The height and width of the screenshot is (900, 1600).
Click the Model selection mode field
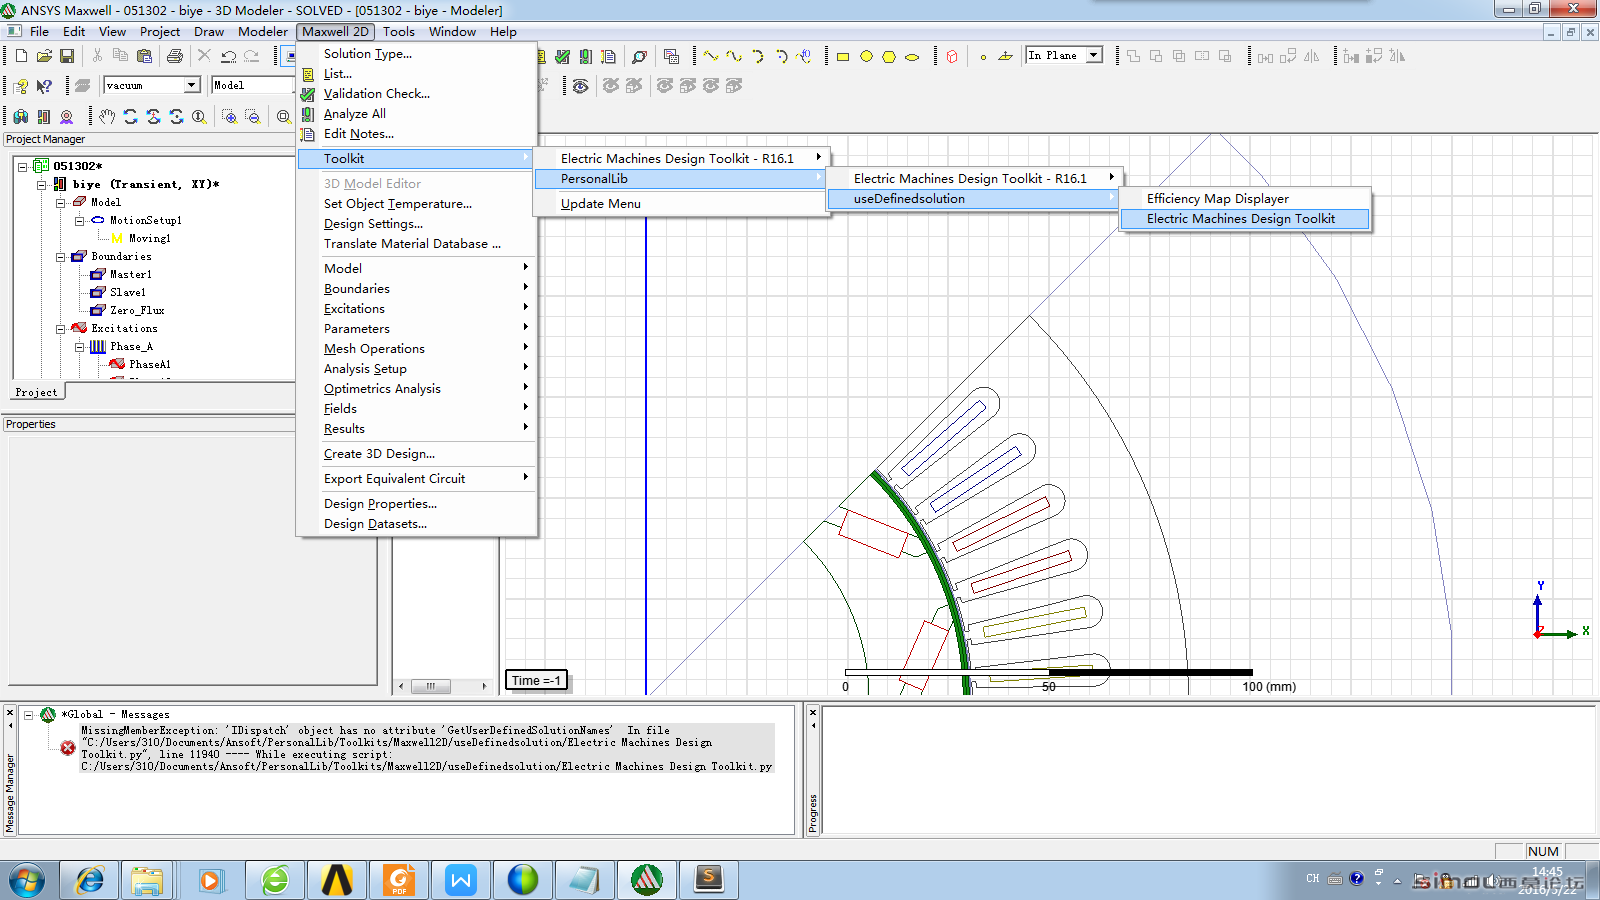[252, 86]
